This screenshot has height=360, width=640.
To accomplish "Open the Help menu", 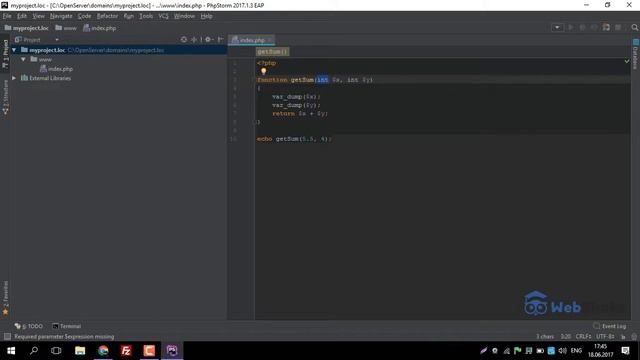I will [x=206, y=16].
